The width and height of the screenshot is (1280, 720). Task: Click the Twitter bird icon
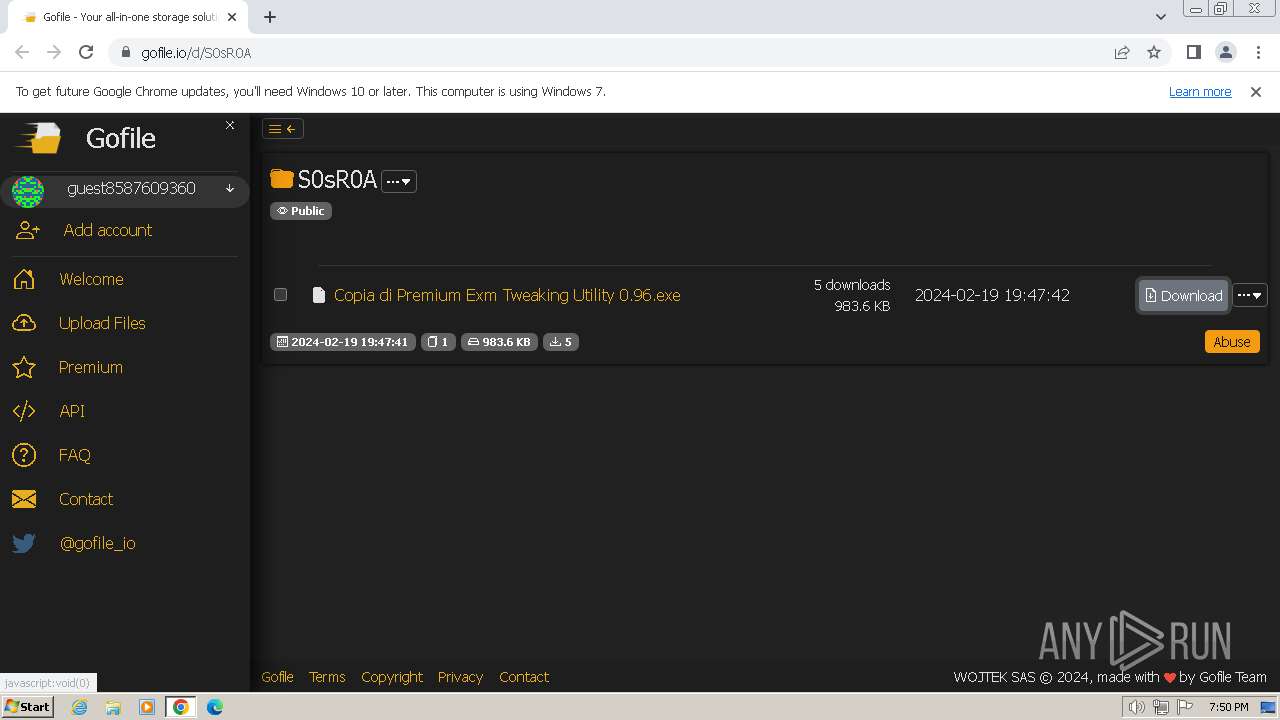coord(24,543)
